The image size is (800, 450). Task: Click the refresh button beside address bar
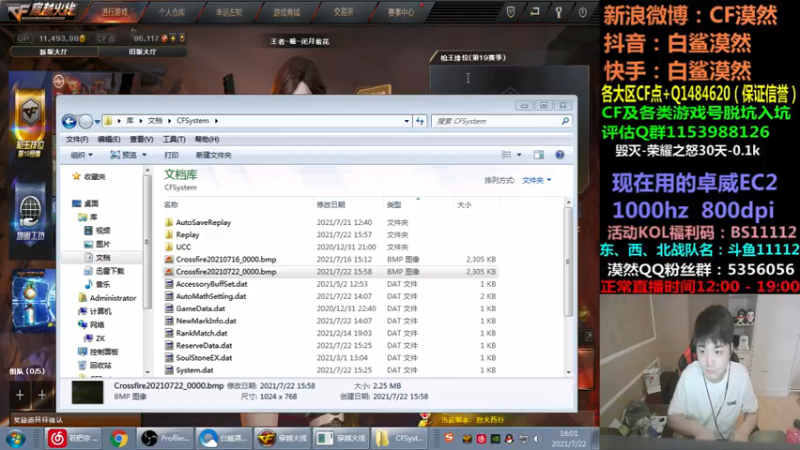420,121
